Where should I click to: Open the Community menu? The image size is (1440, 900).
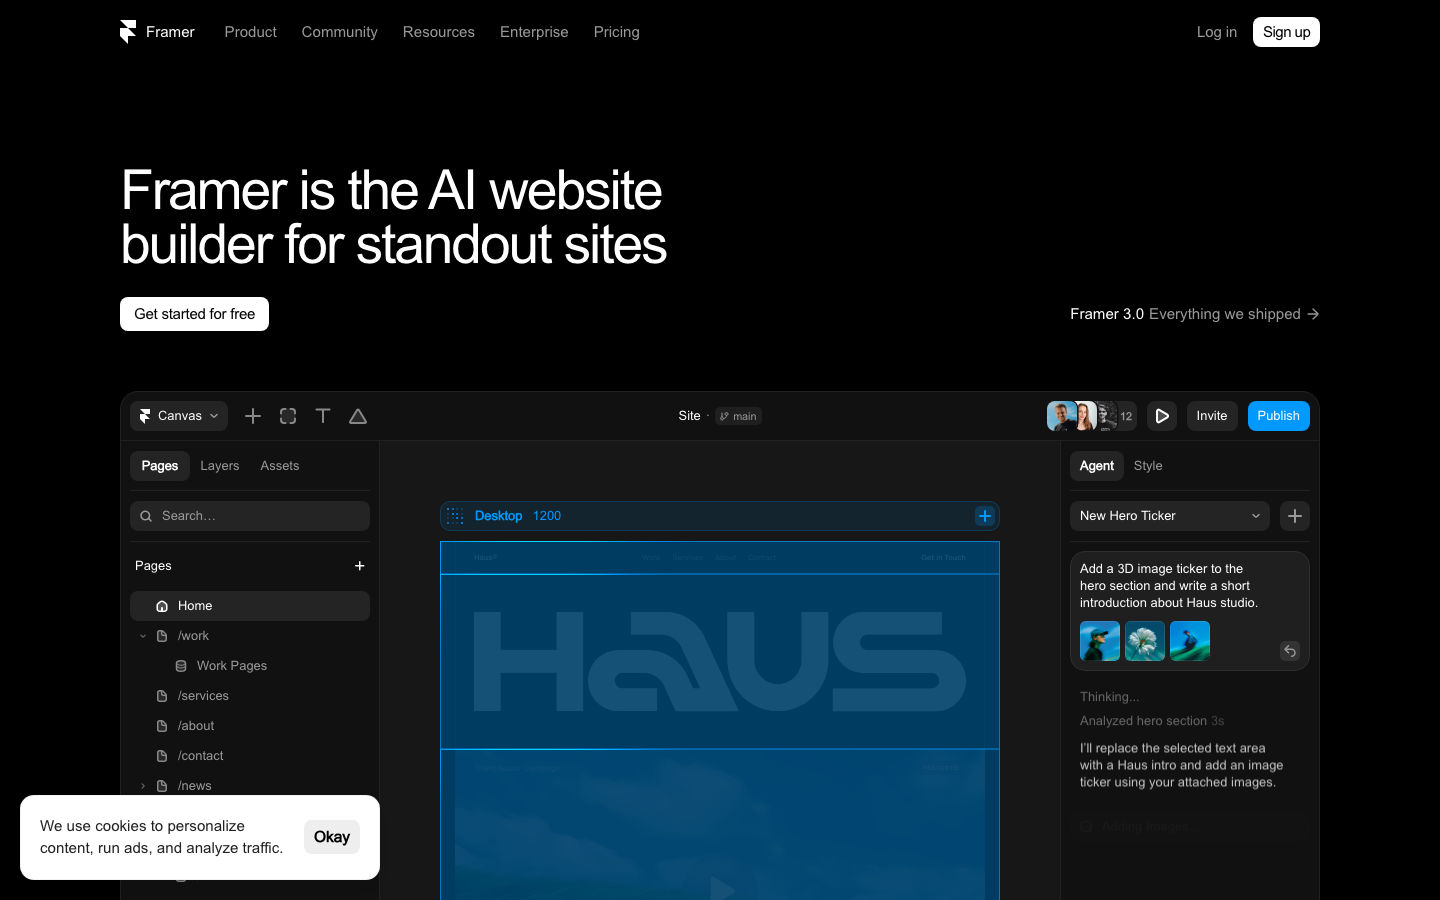tap(340, 32)
